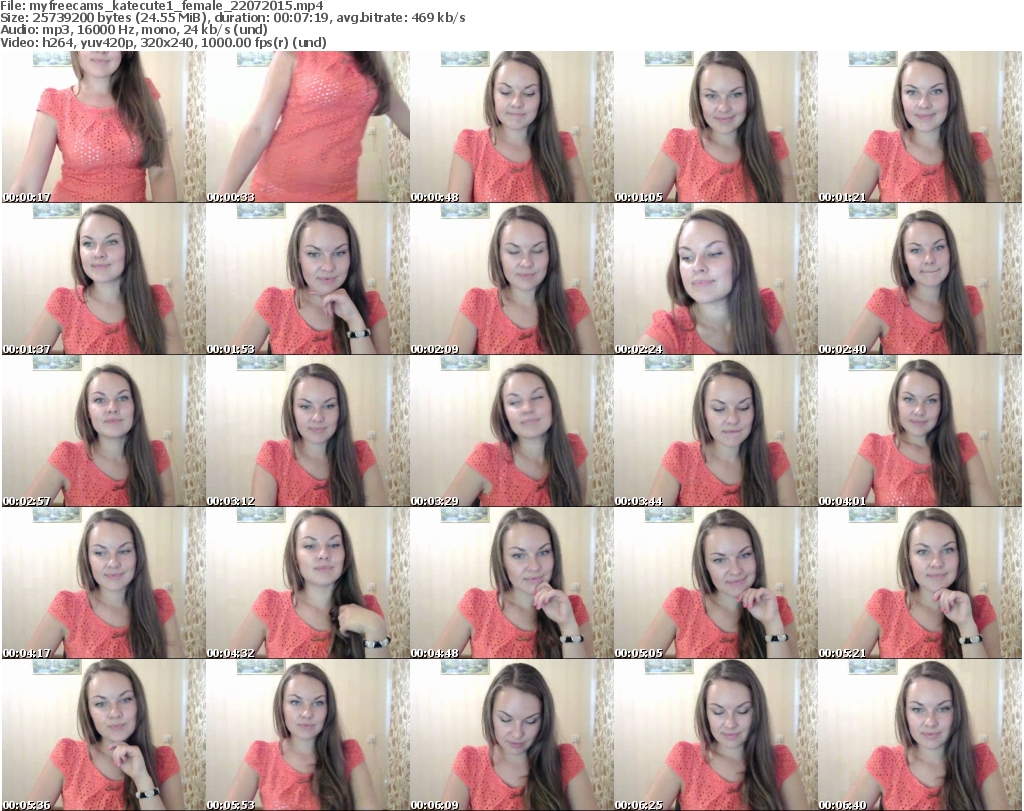Select the thumbnail stamped 00:00:33
The width and height of the screenshot is (1024, 811).
(308, 127)
